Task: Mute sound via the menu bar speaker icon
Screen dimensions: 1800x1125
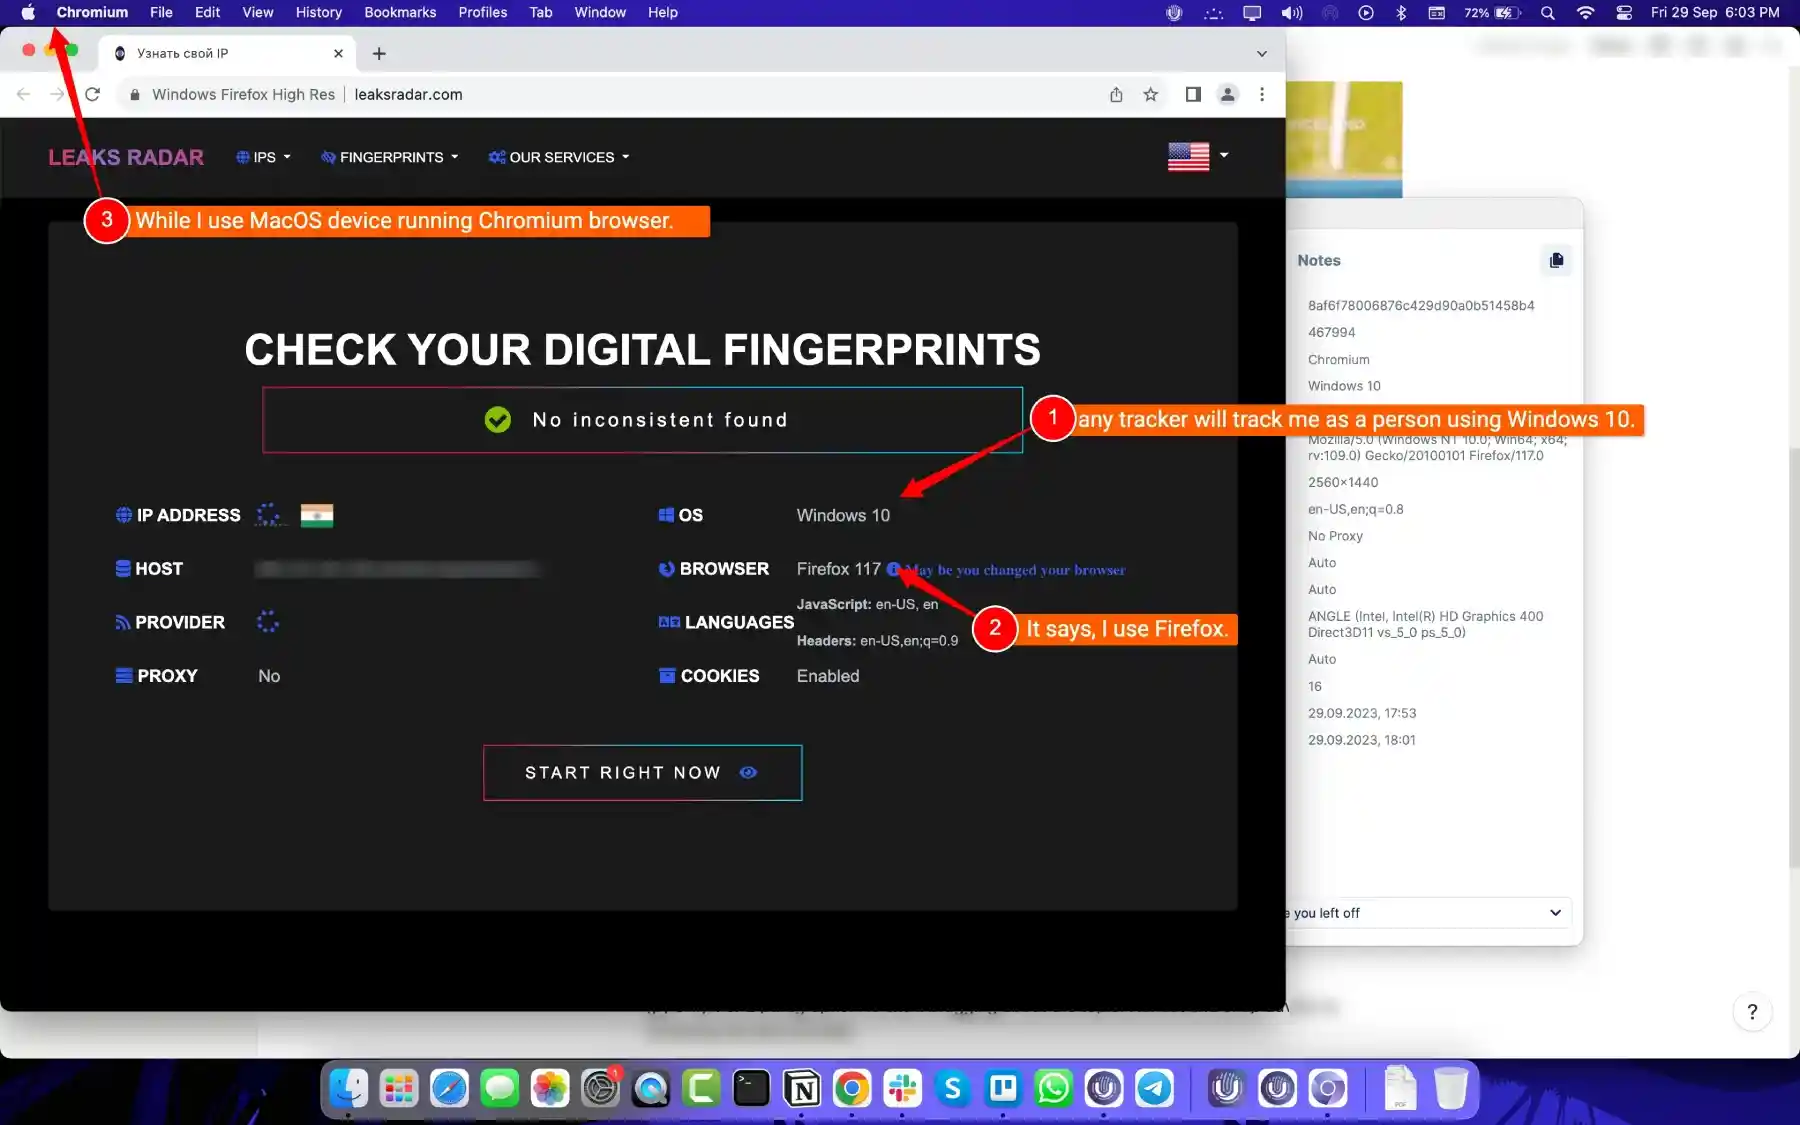Action: 1292,13
